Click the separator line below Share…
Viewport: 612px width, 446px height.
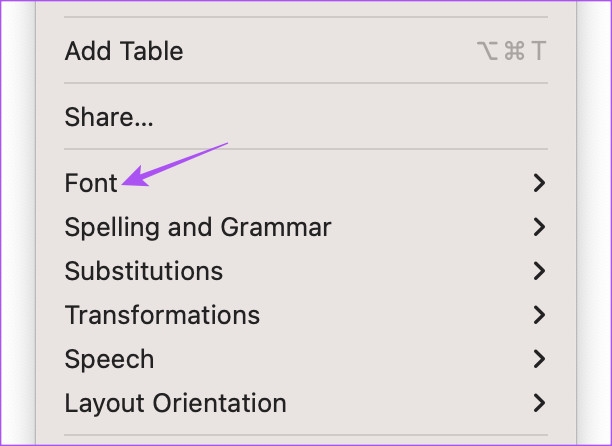point(305,149)
